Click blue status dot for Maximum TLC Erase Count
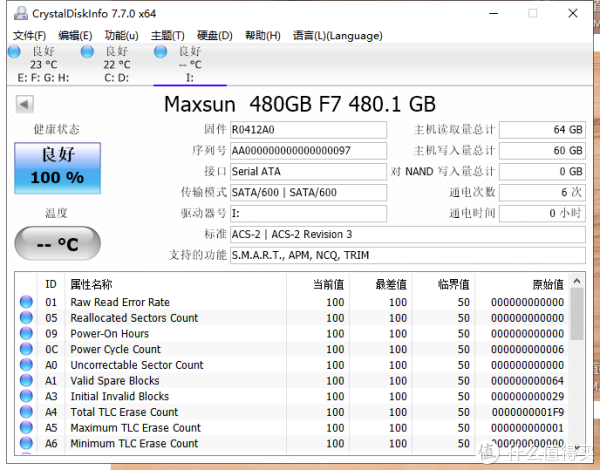Image resolution: width=600 pixels, height=470 pixels. (x=26, y=428)
